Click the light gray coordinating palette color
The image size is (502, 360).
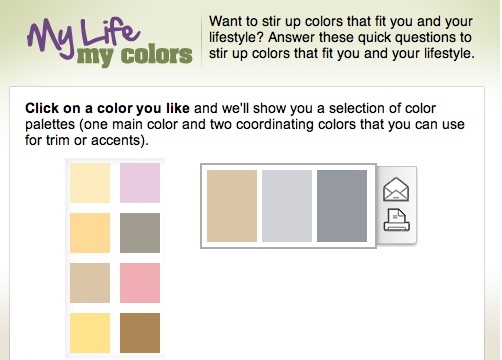tap(287, 206)
